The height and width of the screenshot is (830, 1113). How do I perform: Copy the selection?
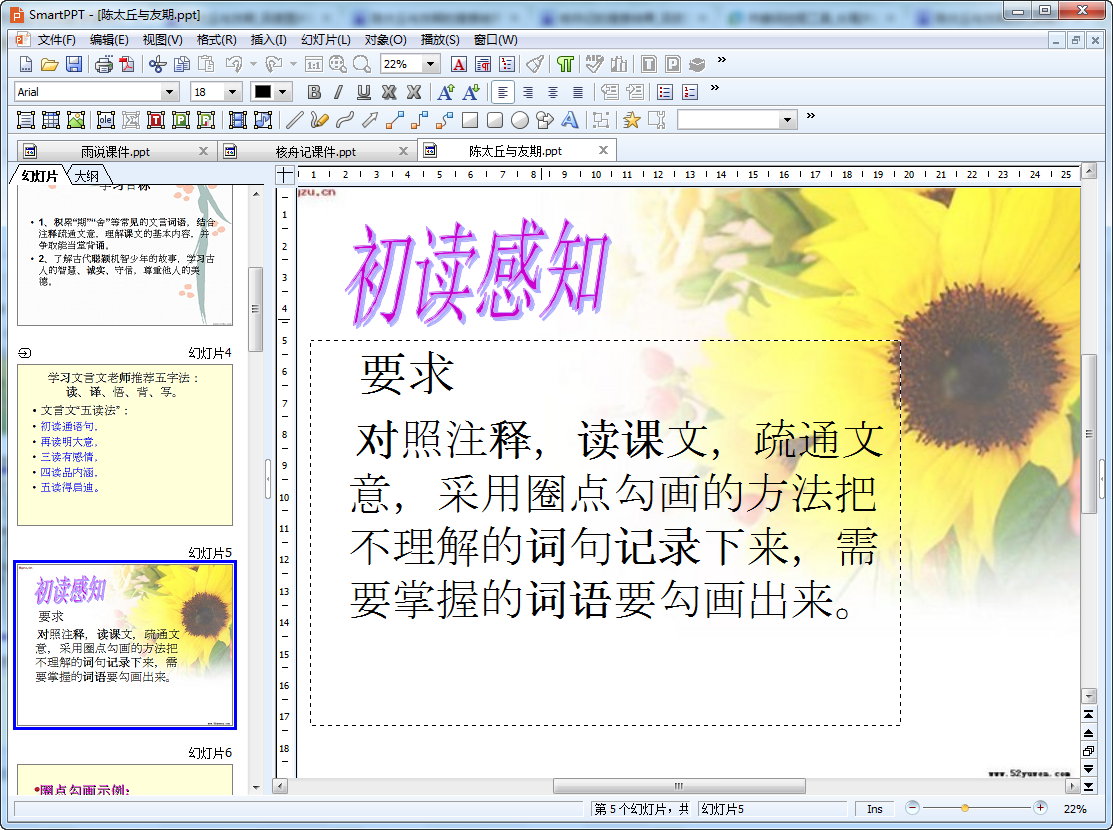(x=182, y=65)
